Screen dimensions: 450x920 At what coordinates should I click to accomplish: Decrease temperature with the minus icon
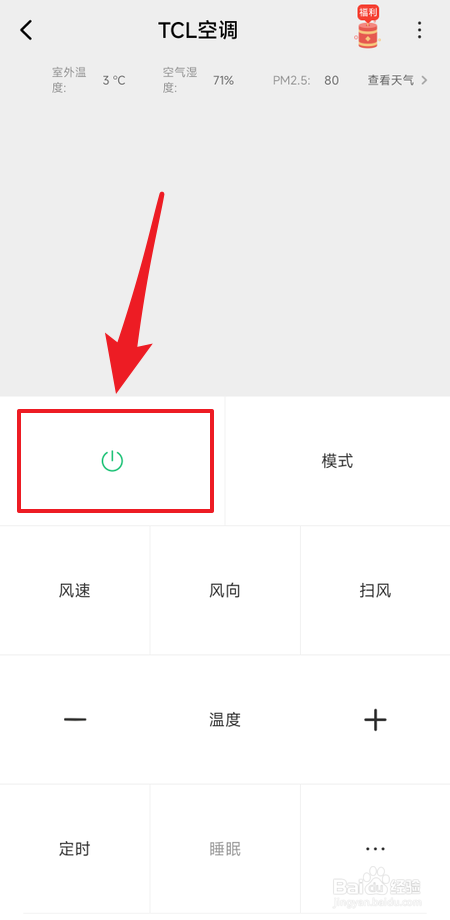[x=75, y=719]
